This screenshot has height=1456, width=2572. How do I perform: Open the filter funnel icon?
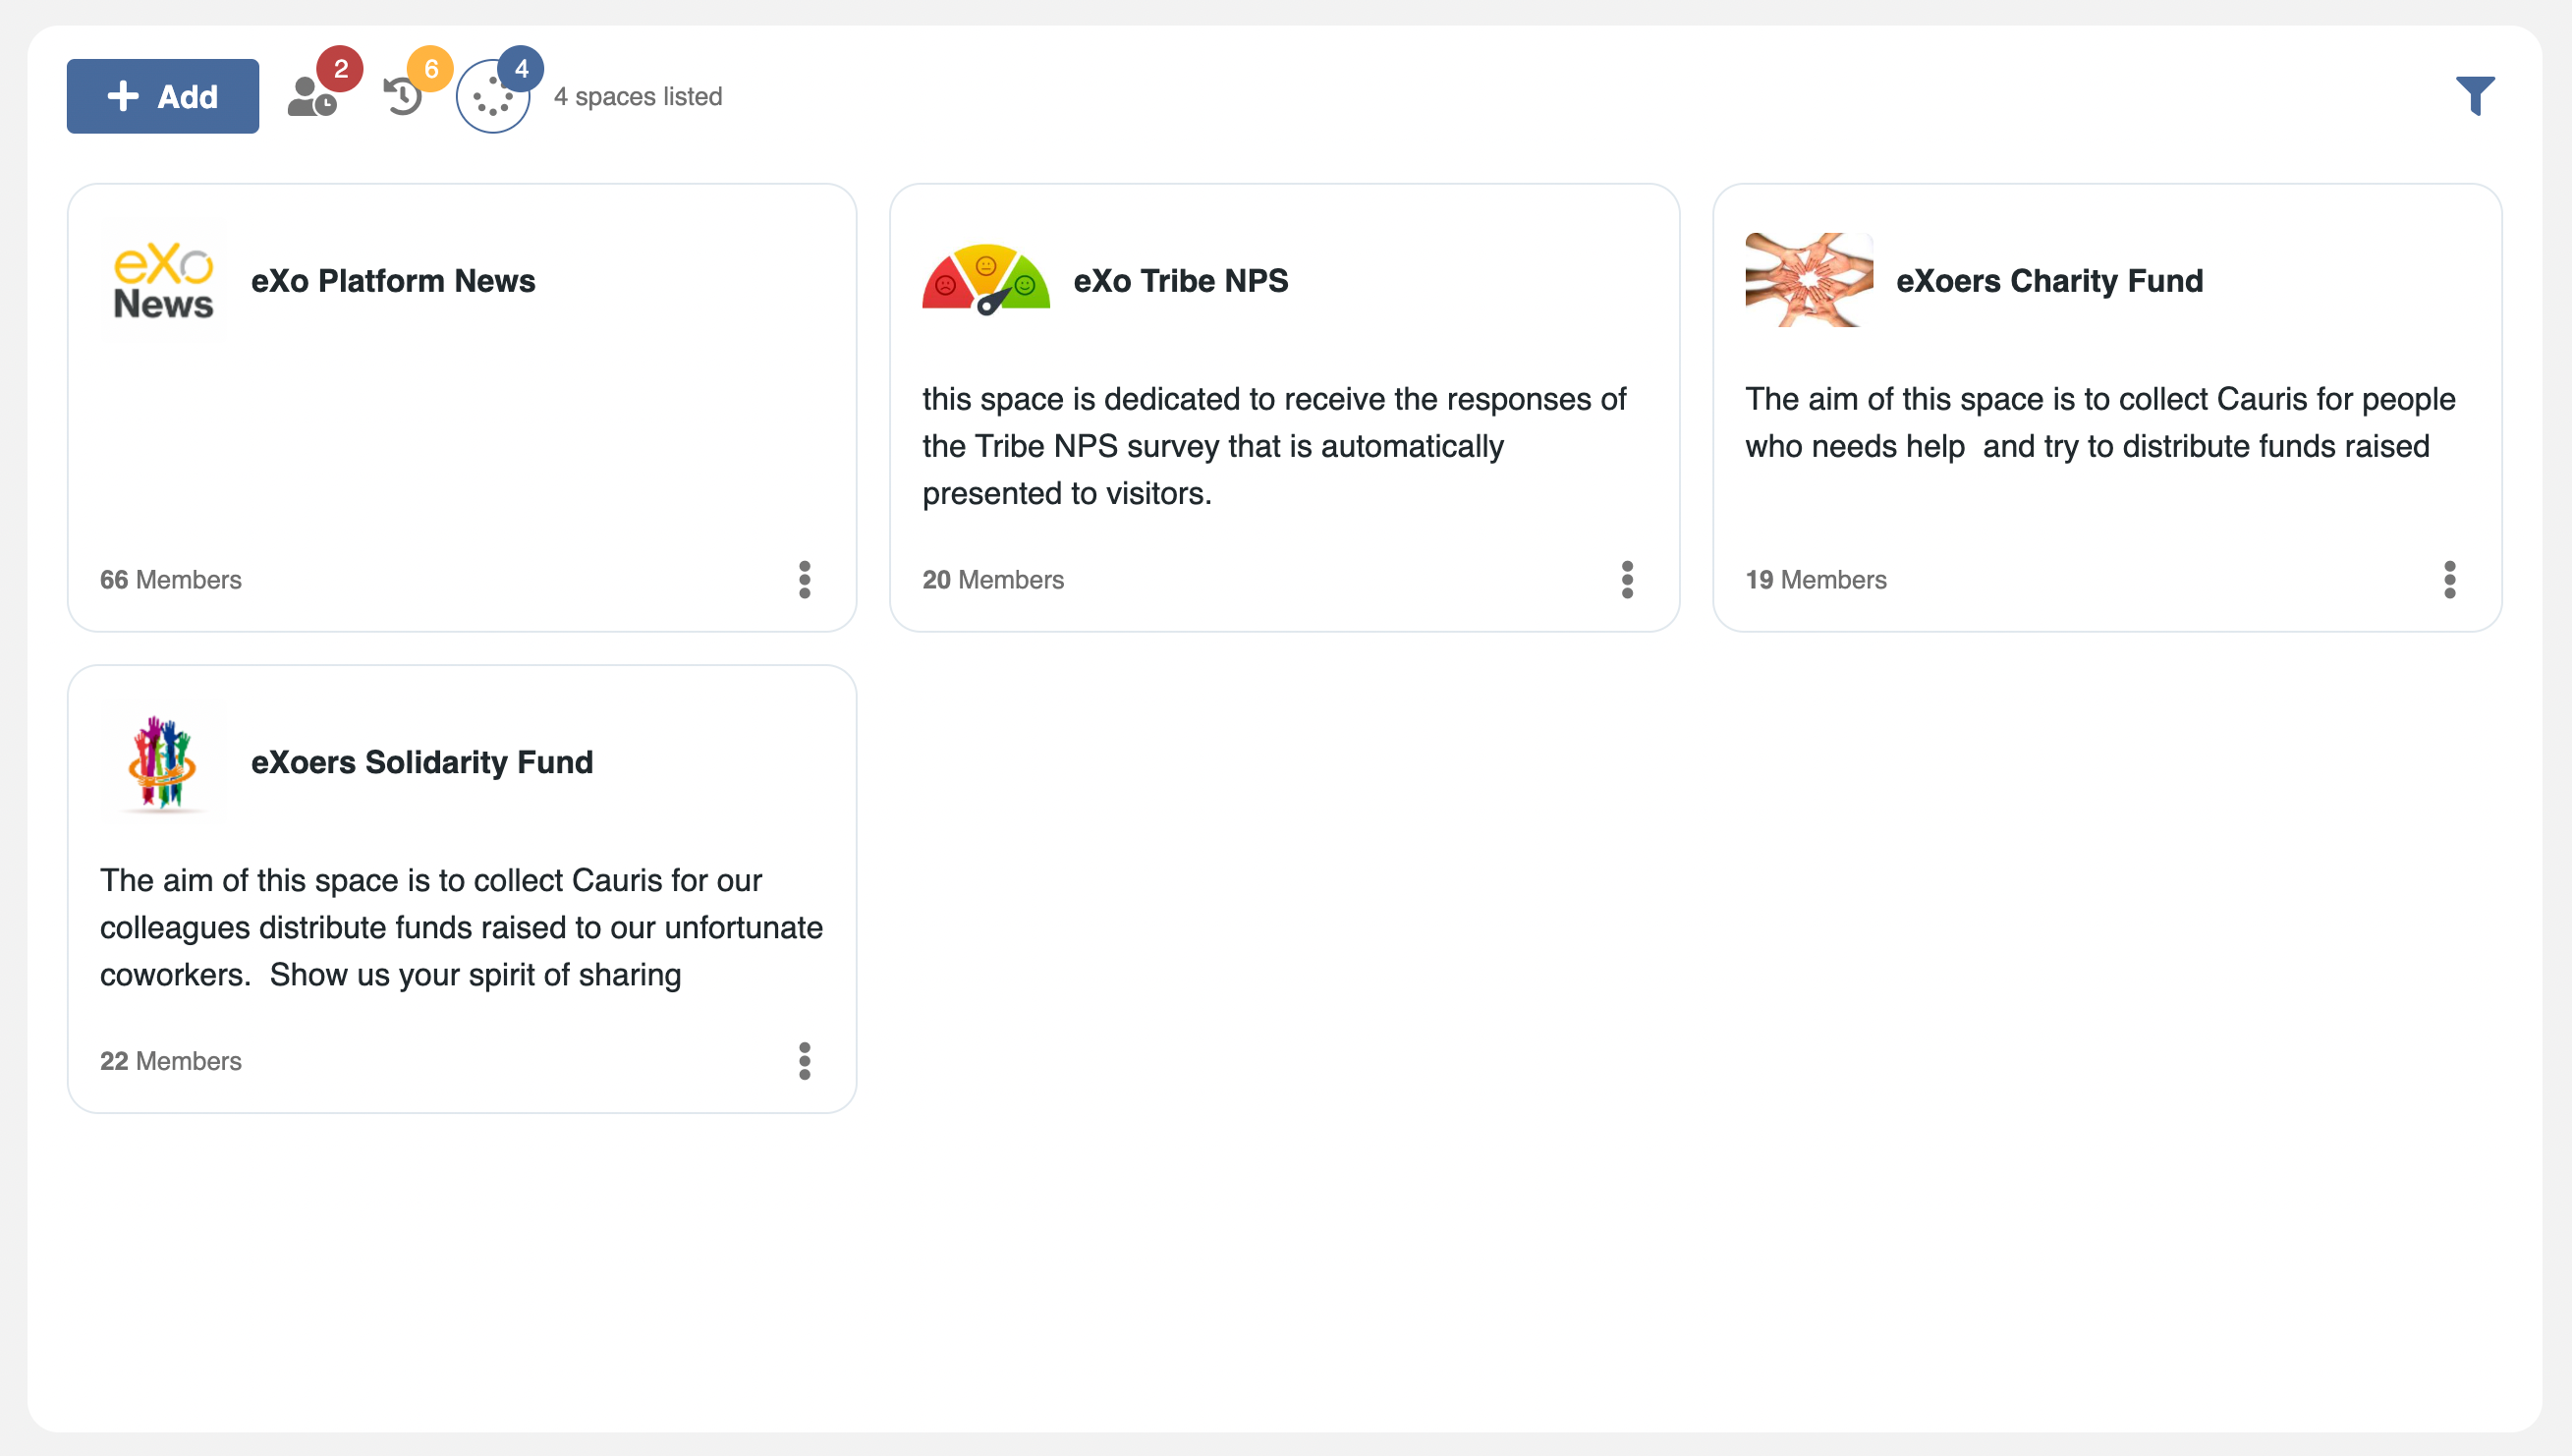coord(2475,96)
